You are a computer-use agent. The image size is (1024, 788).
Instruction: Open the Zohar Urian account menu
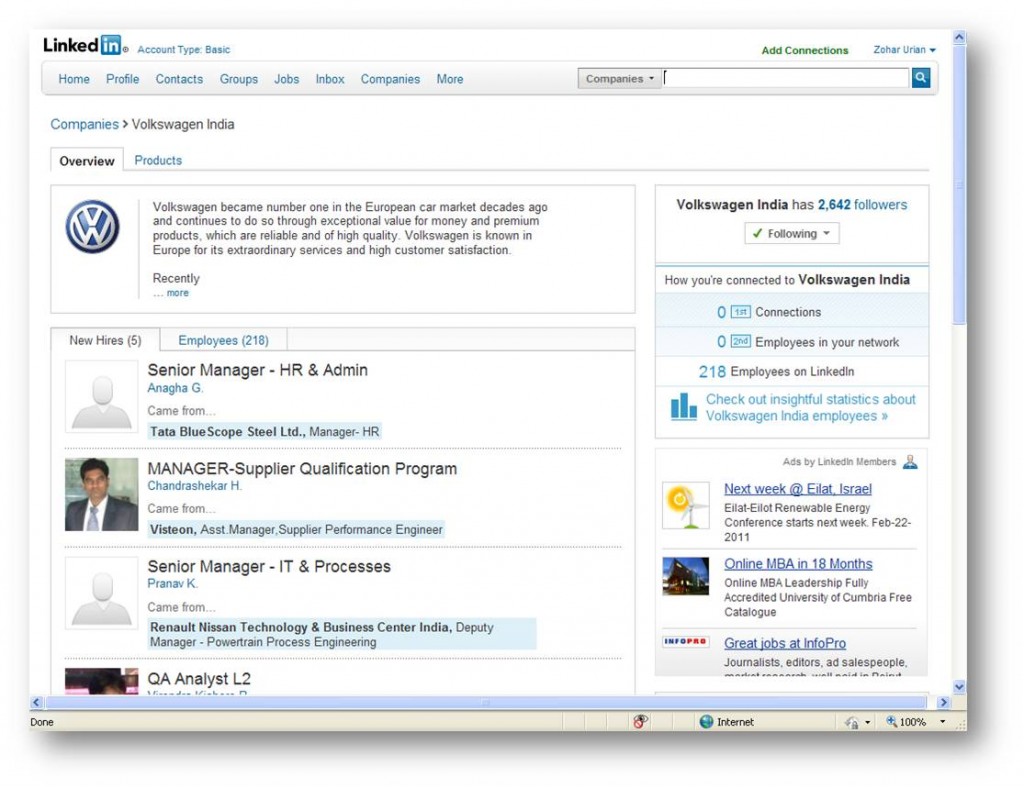coord(904,50)
